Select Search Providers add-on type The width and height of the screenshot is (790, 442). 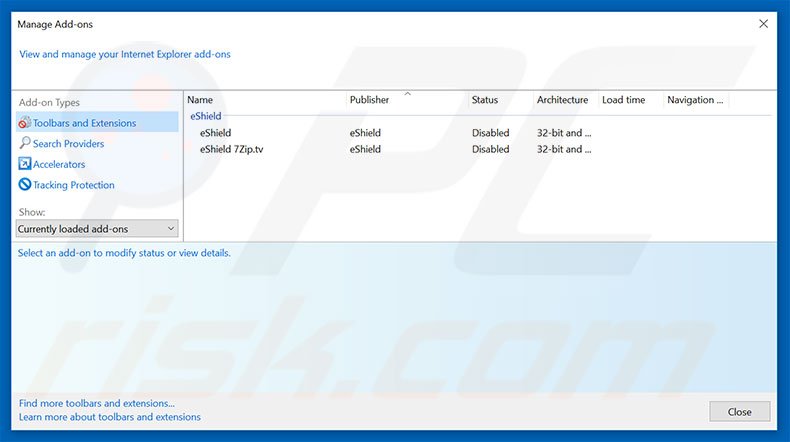pos(69,144)
